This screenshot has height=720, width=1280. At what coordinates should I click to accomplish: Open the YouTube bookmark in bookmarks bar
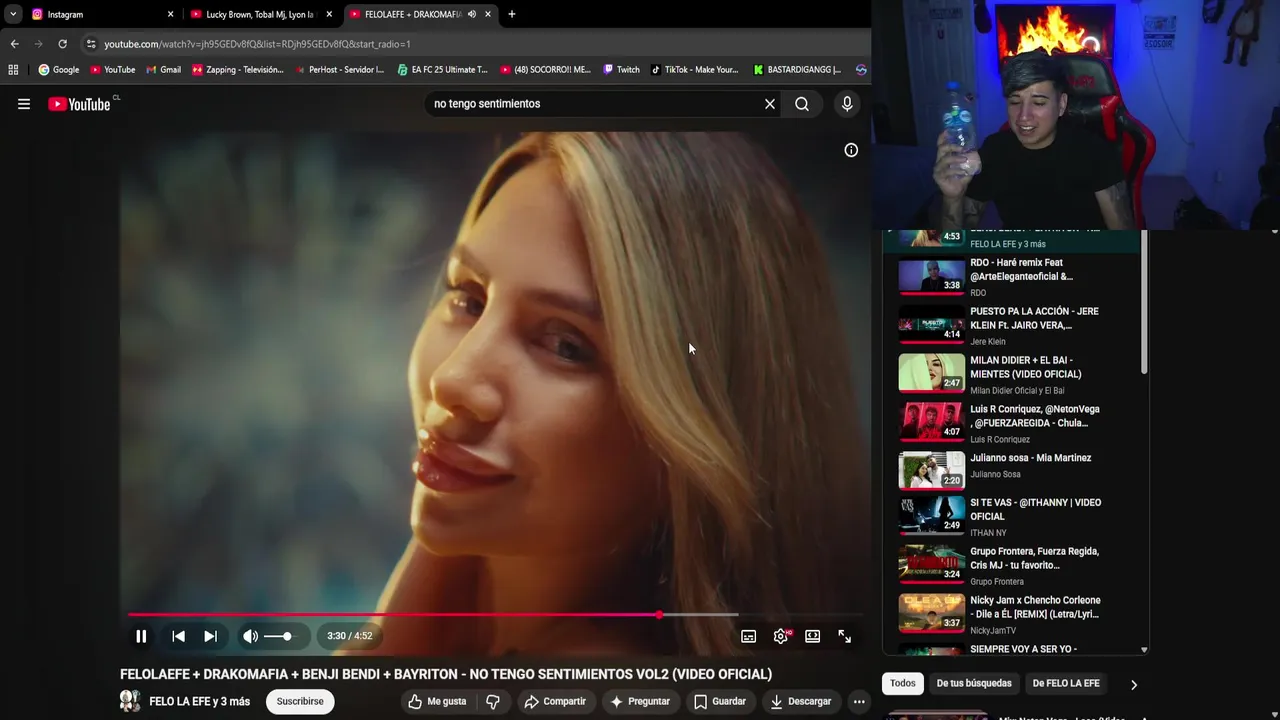112,70
